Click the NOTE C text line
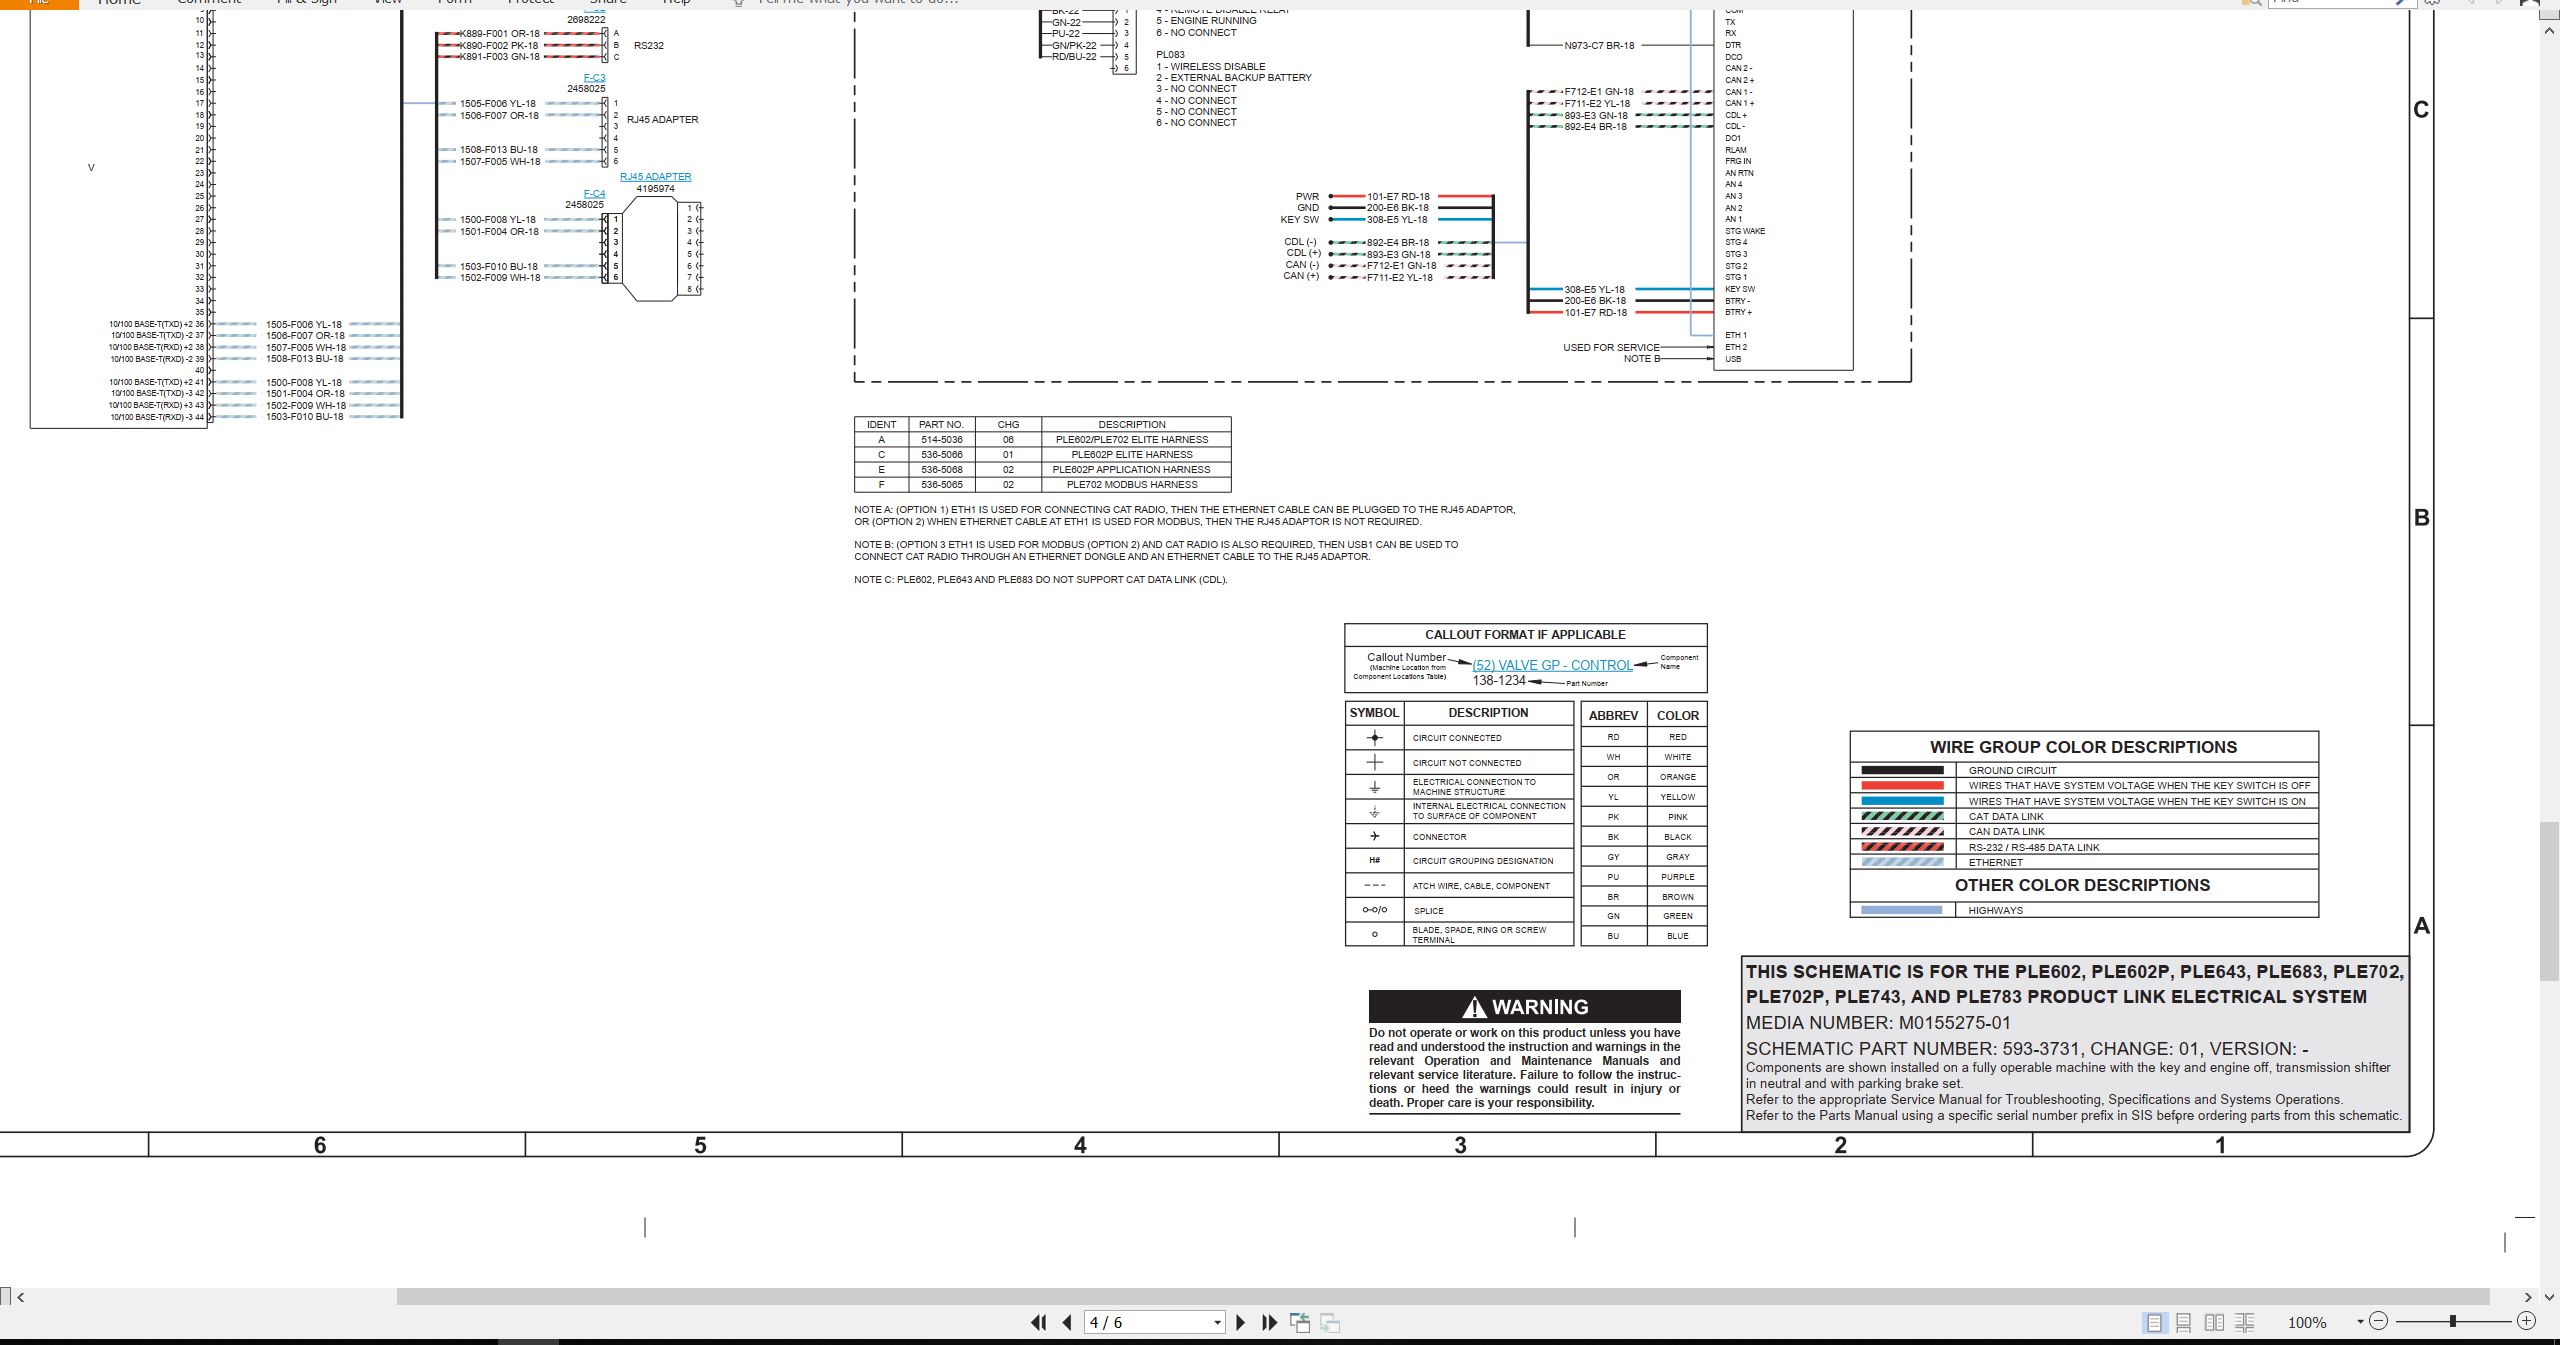 [x=1040, y=580]
